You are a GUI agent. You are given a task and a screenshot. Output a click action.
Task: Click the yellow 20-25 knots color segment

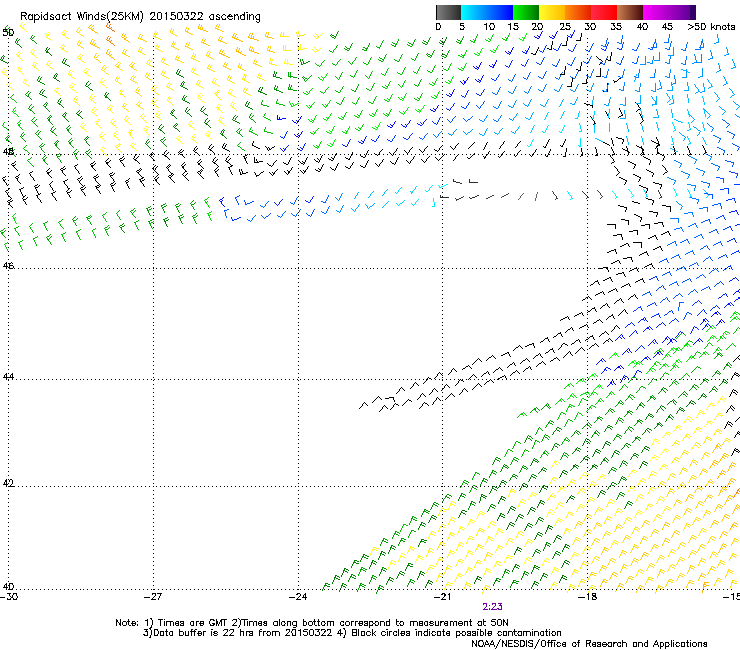(x=552, y=12)
